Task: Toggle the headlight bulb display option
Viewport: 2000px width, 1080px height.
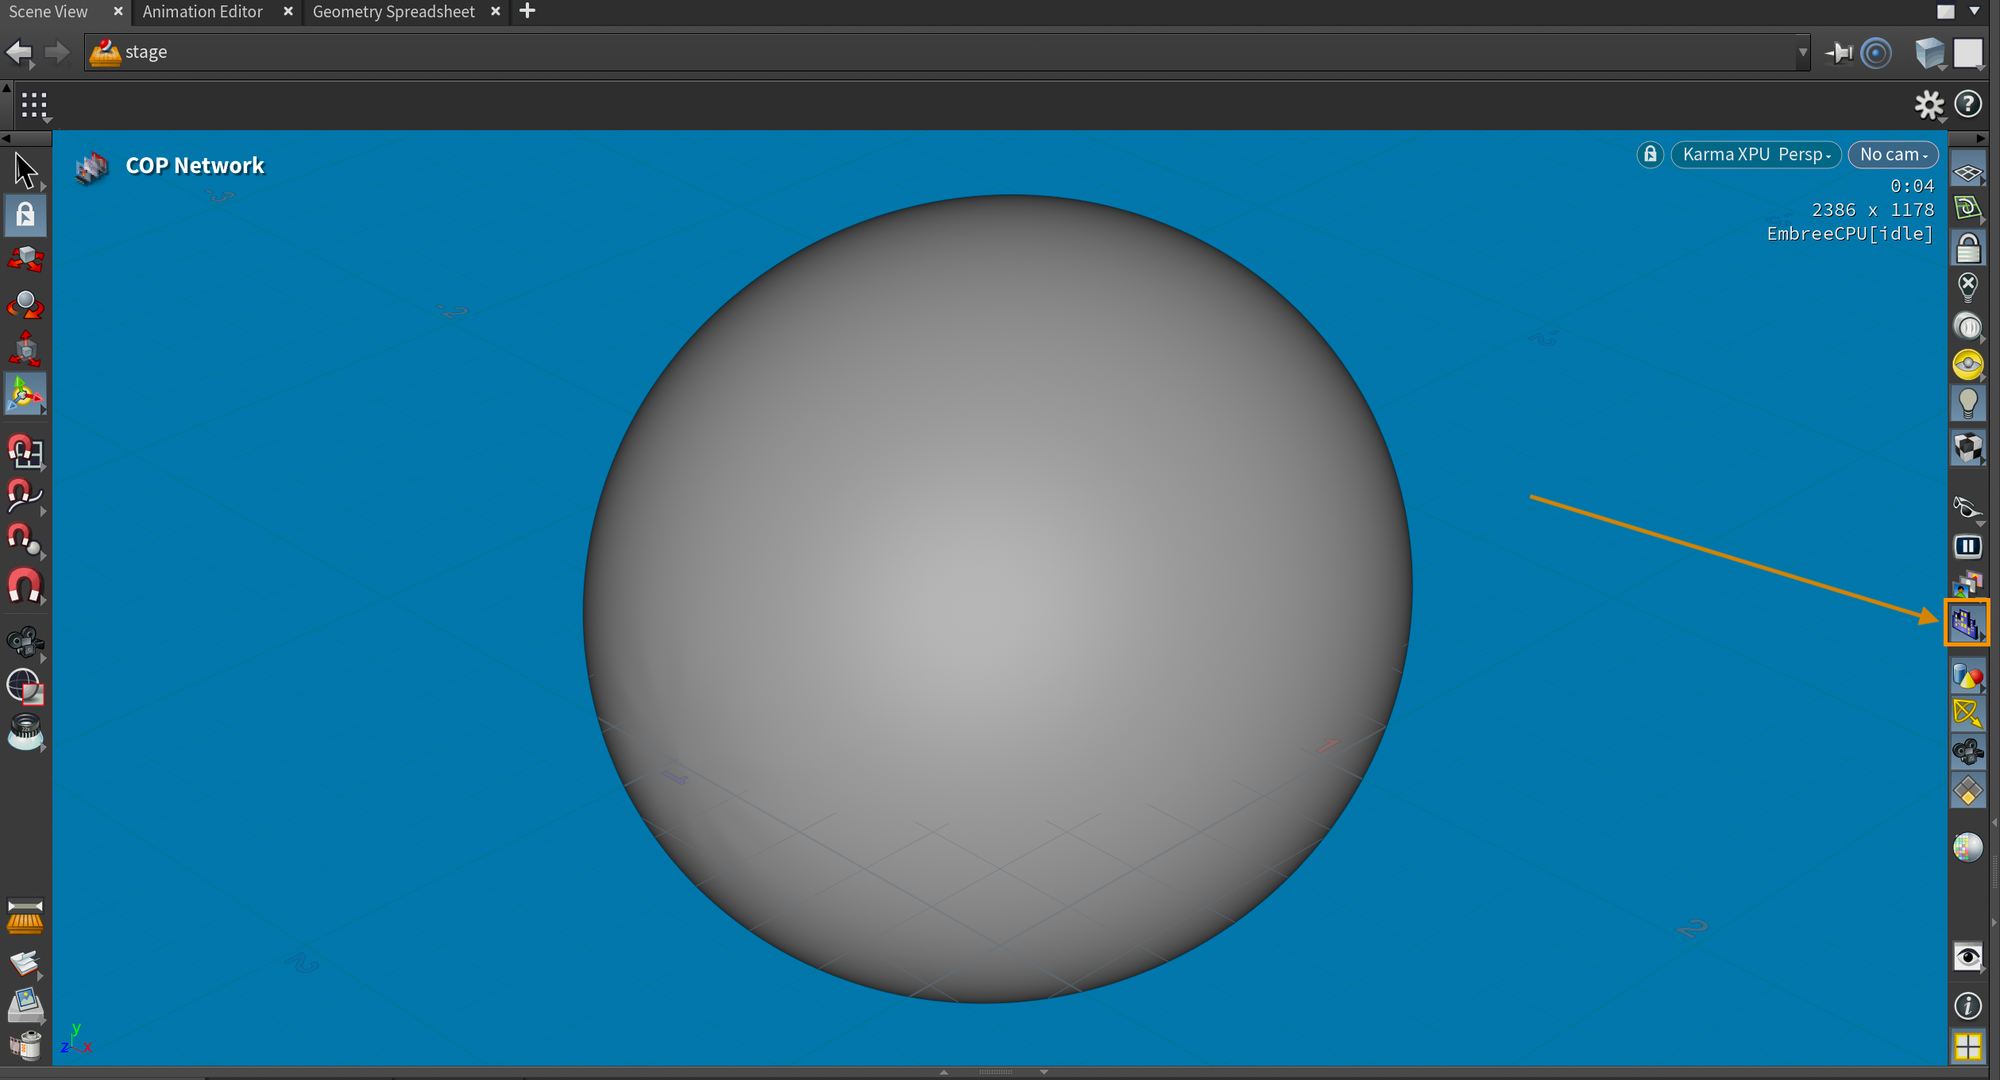Action: click(x=1967, y=403)
